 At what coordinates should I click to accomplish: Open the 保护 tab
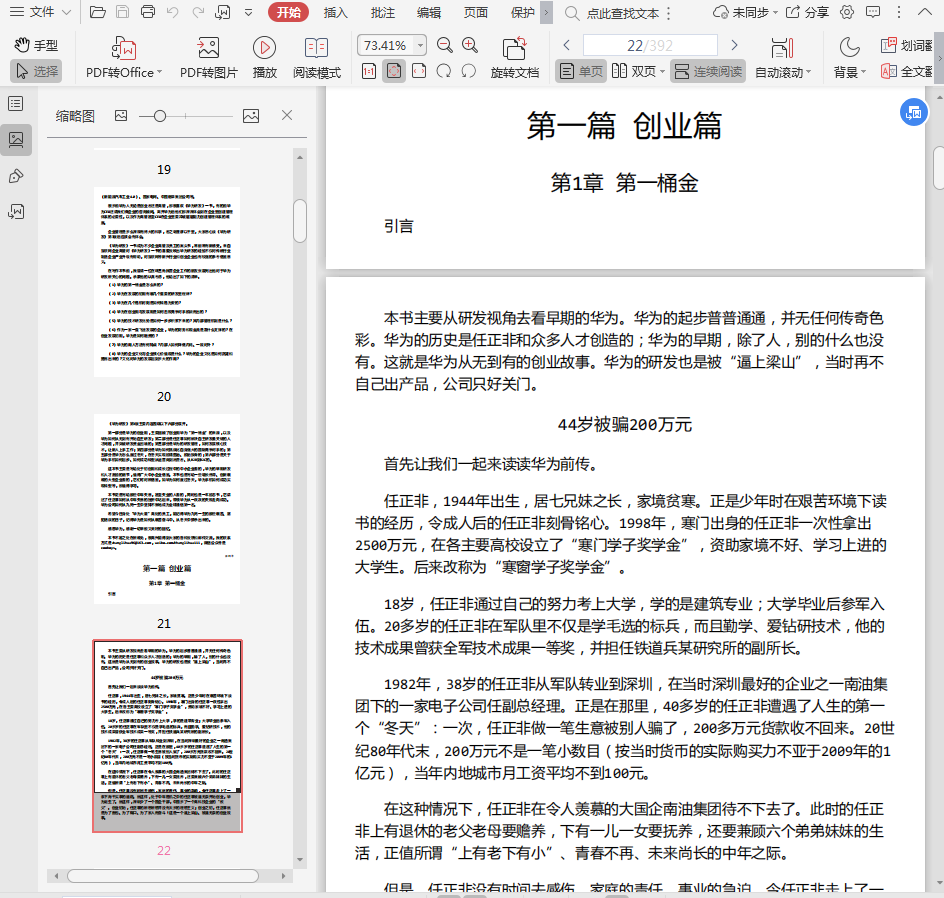[x=522, y=12]
